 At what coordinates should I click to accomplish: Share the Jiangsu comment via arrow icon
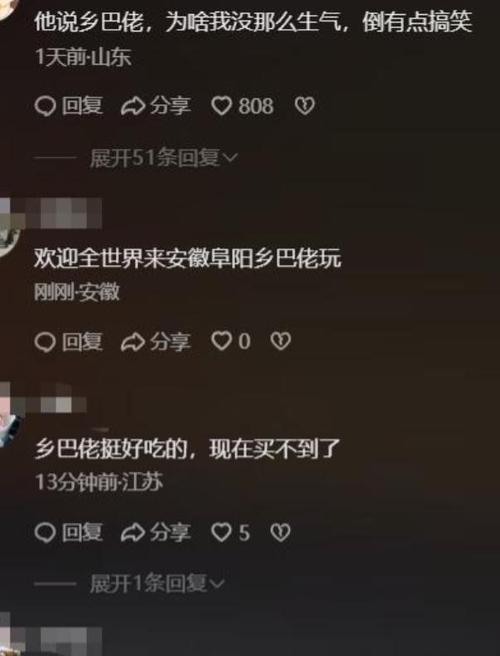133,533
